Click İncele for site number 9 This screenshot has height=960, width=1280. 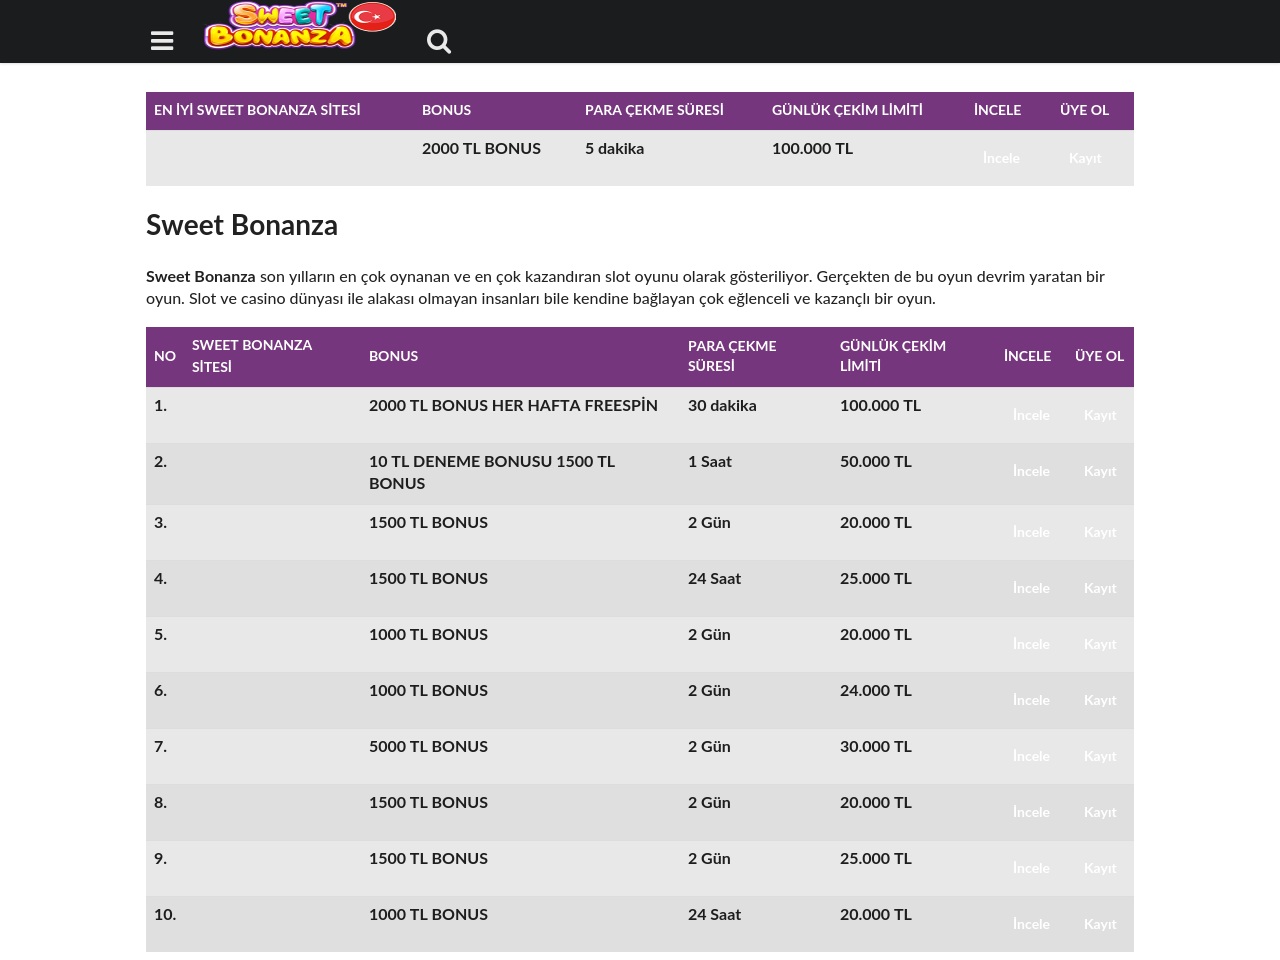click(1031, 869)
